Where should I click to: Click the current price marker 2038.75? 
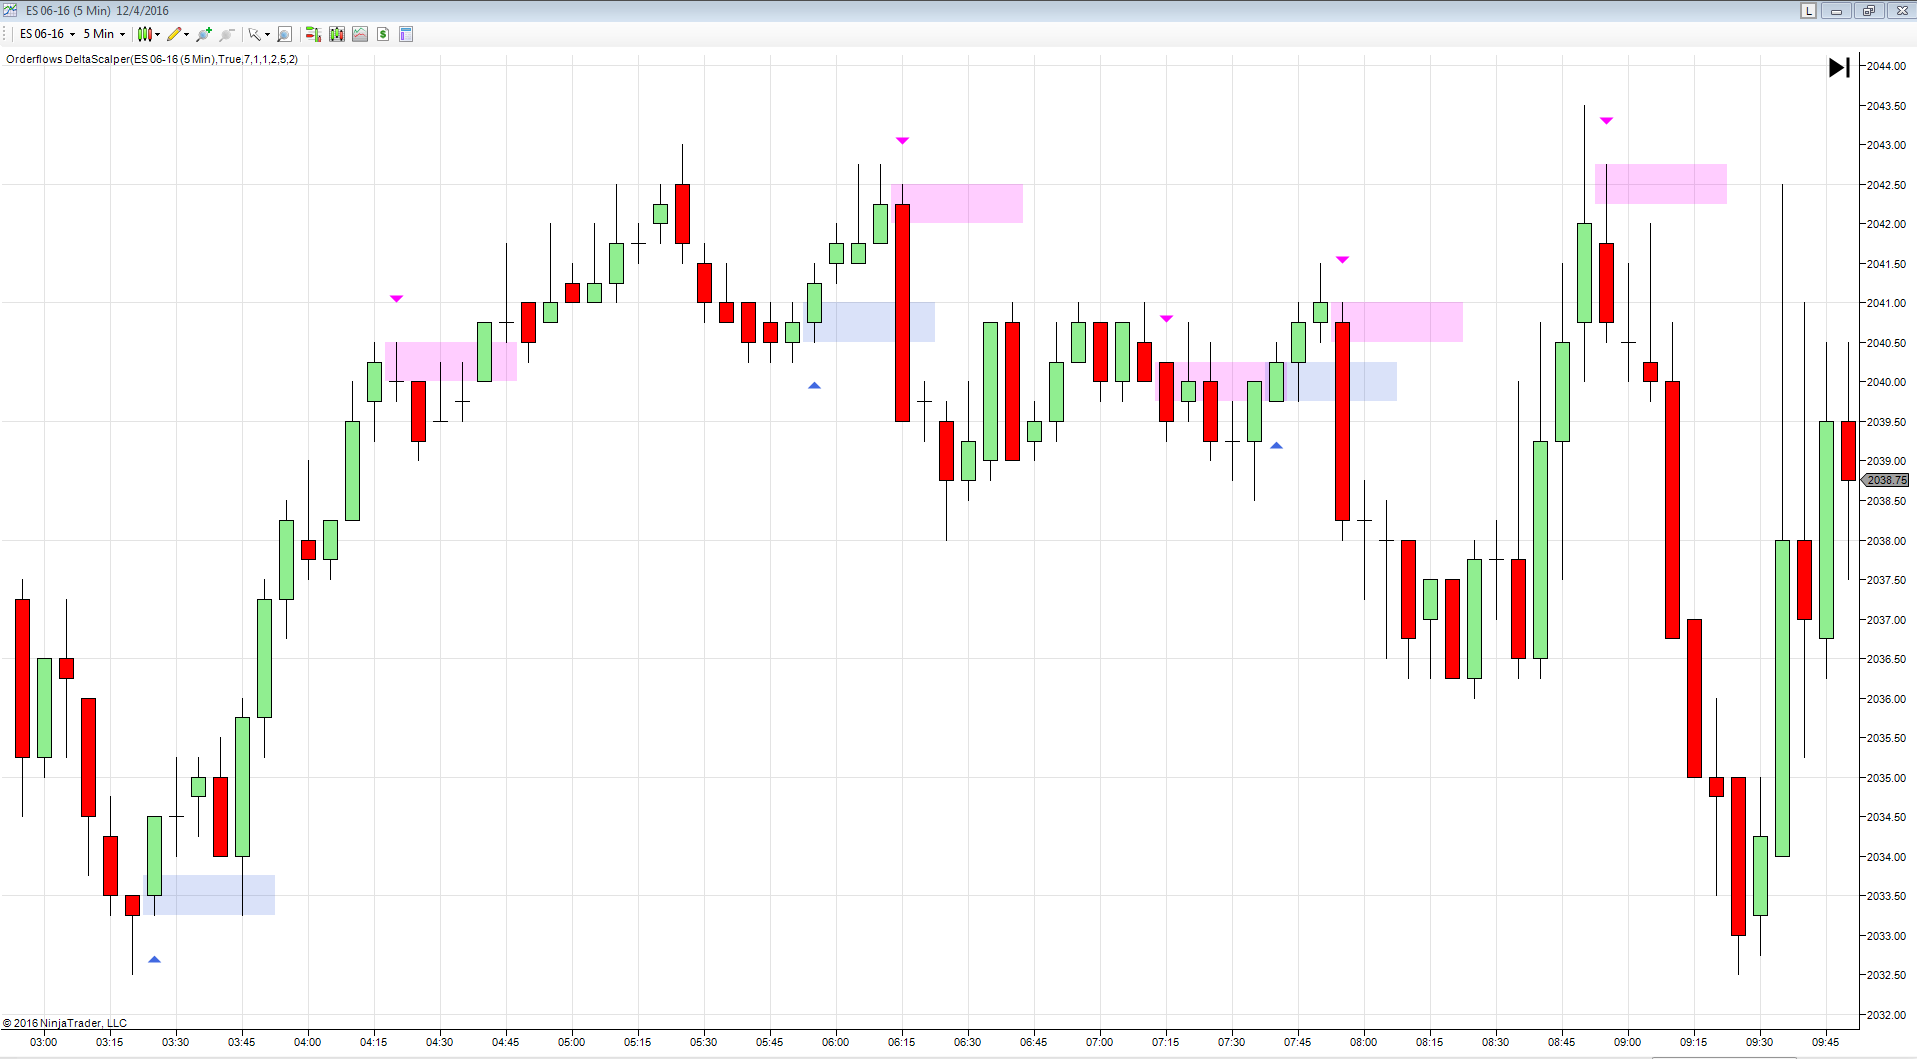tap(1886, 480)
